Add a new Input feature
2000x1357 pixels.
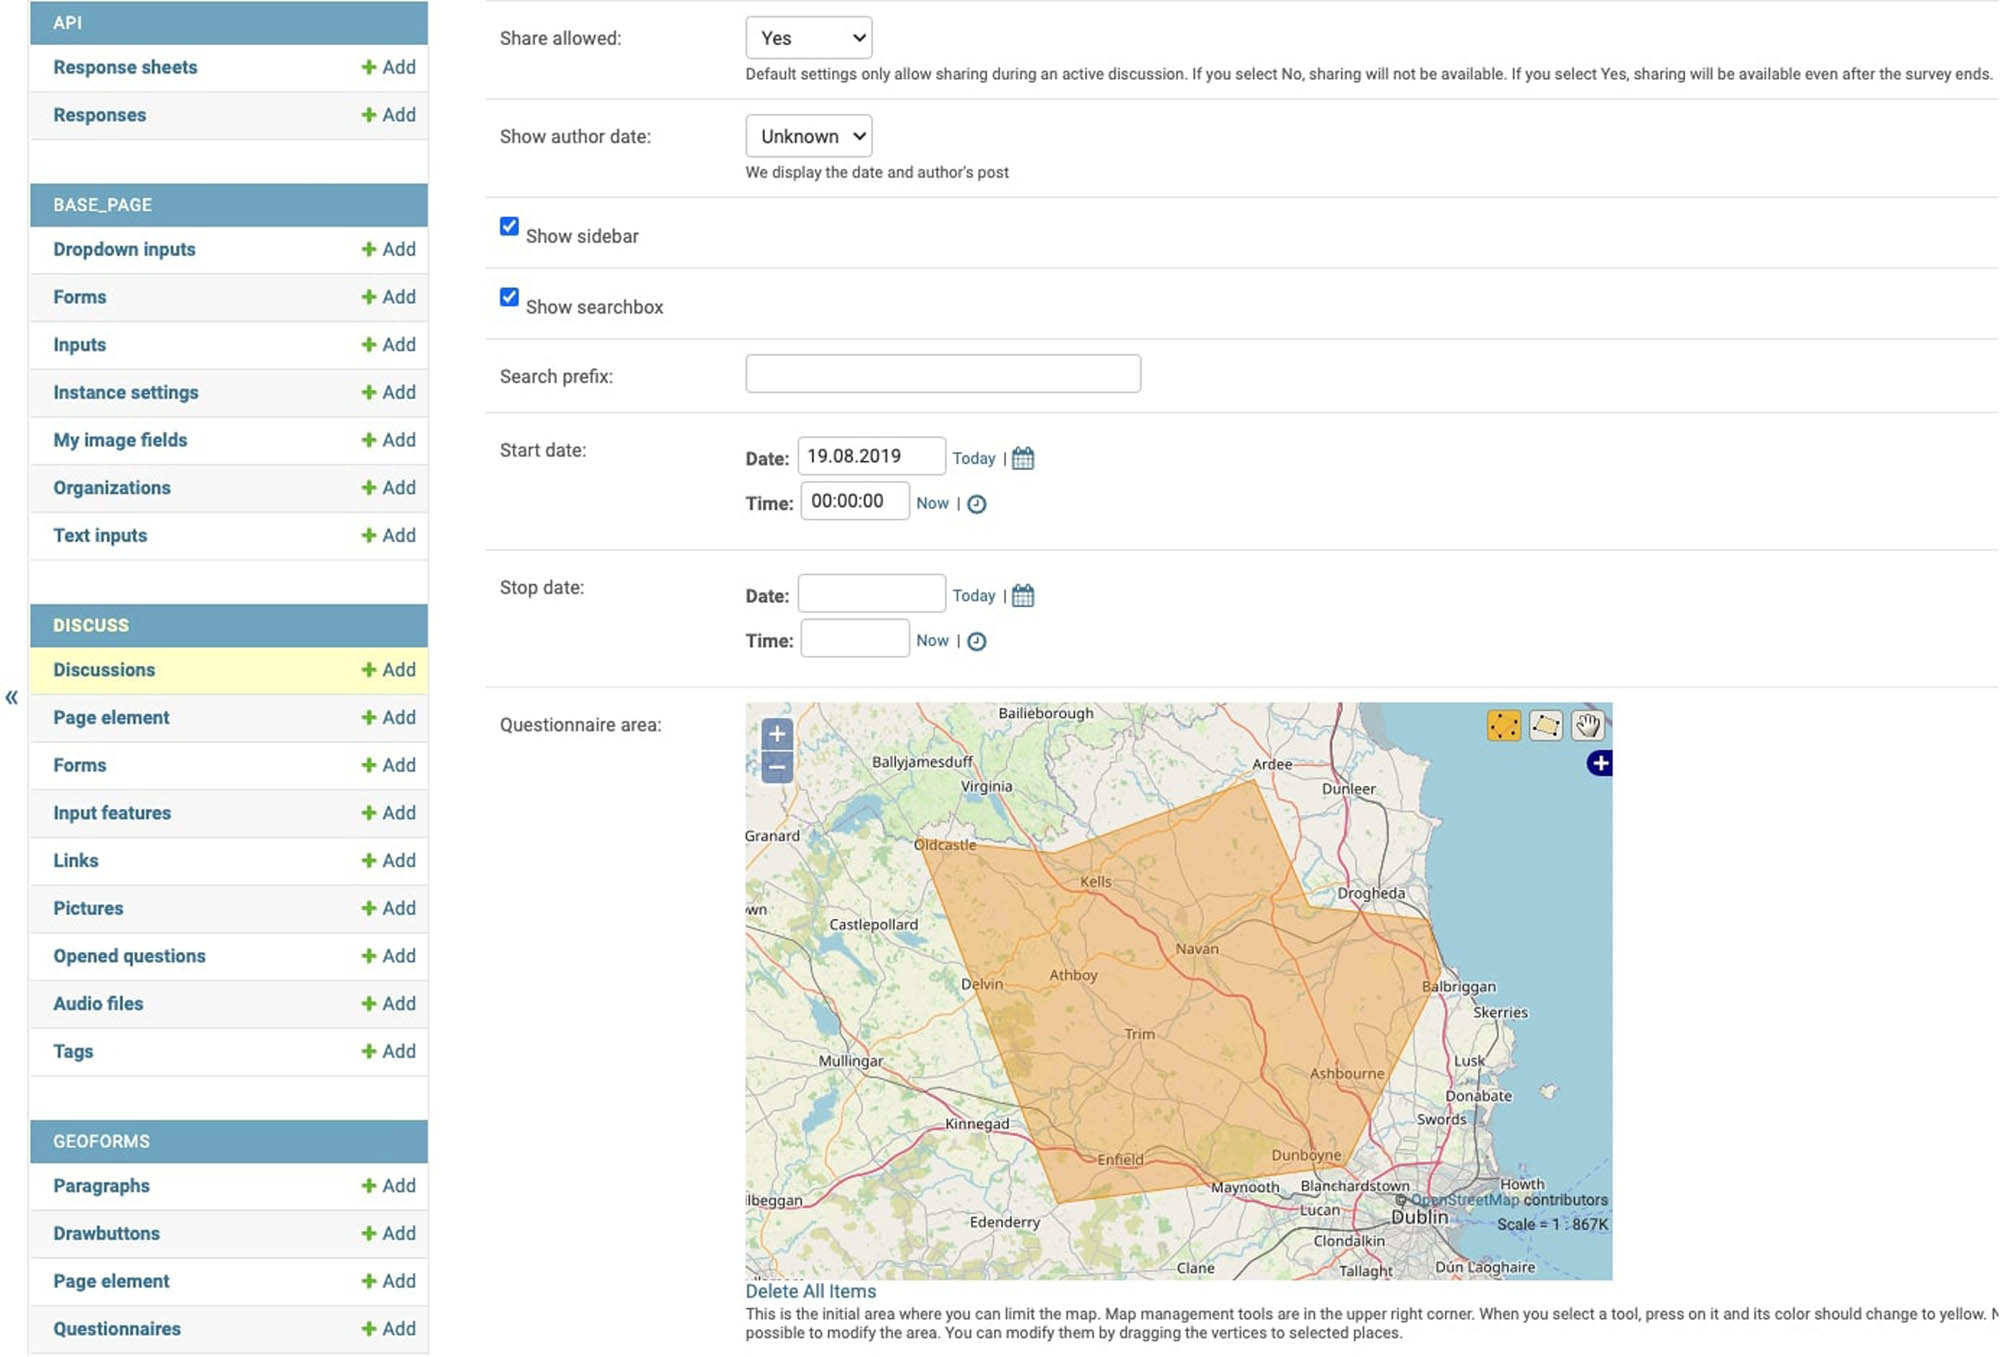point(388,813)
